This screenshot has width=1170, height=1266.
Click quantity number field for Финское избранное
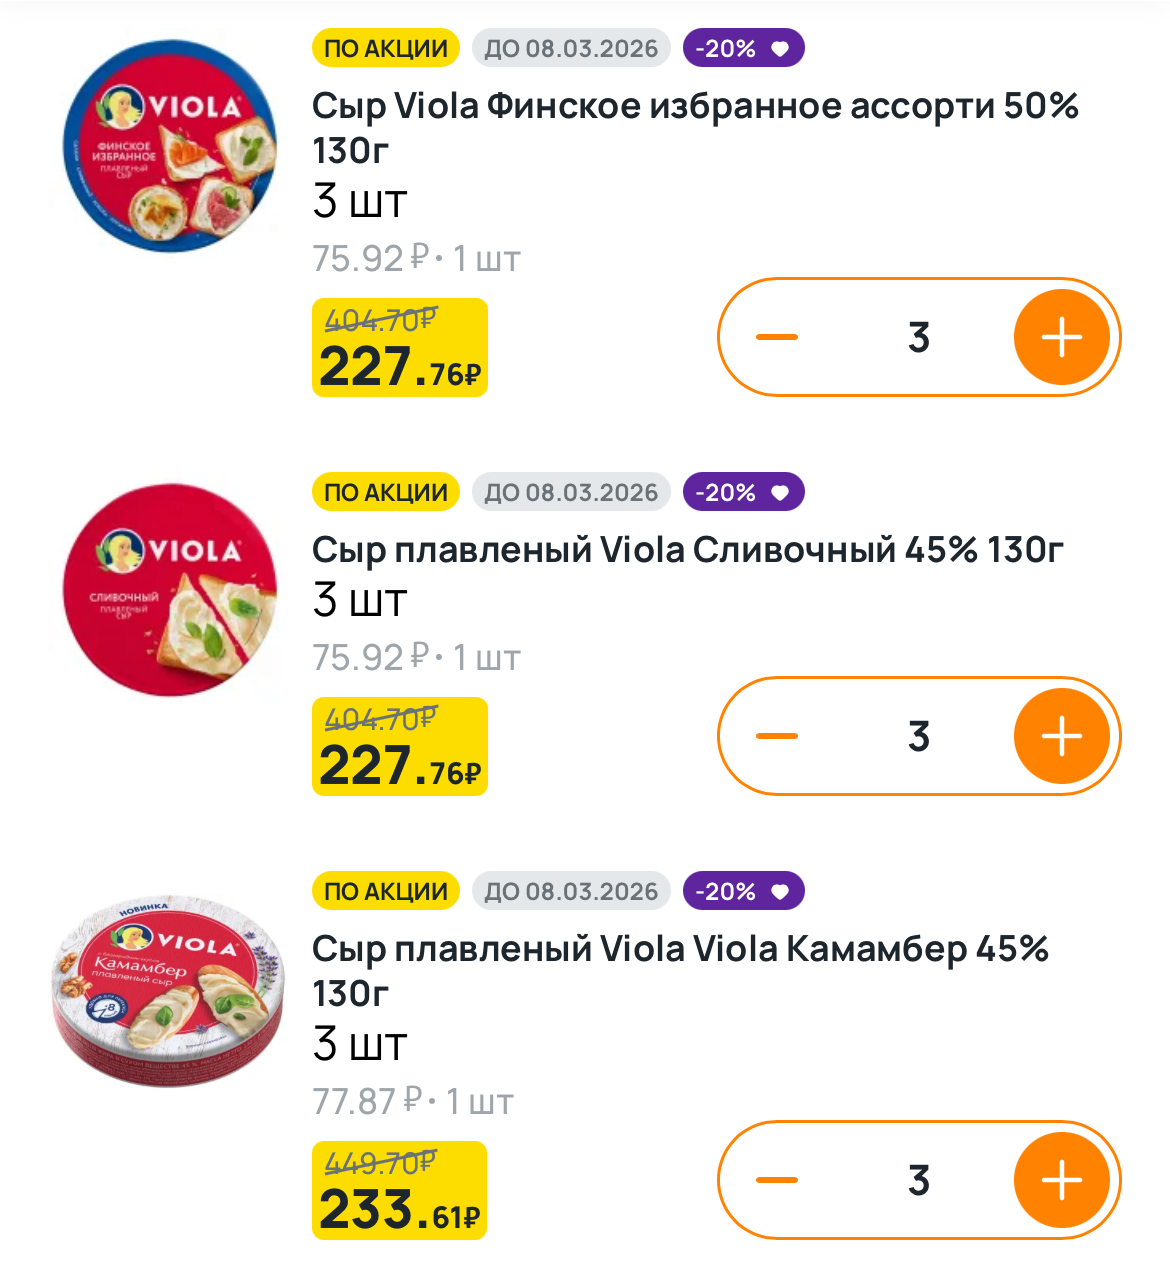pos(919,338)
